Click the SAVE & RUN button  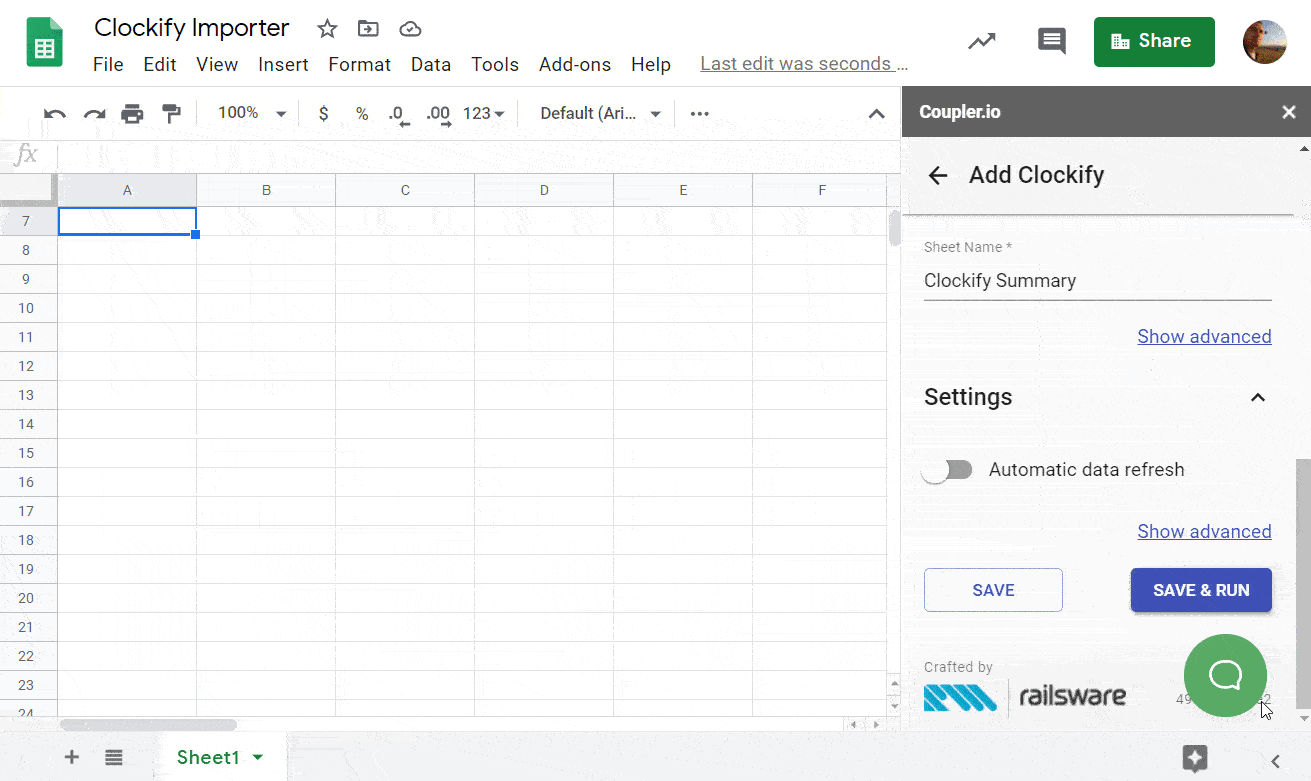(x=1201, y=590)
